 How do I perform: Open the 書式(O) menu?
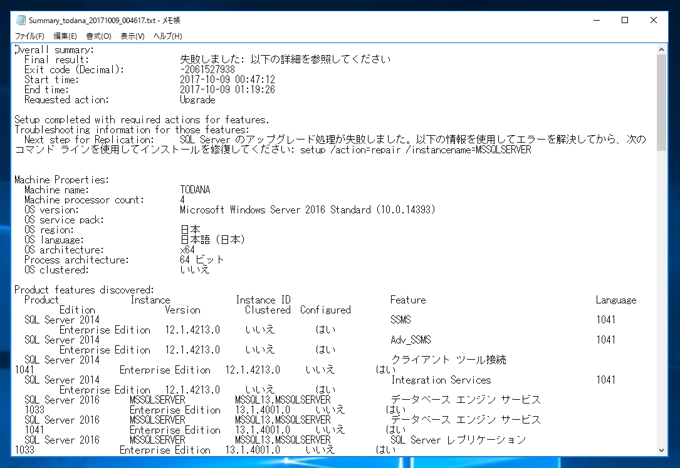point(98,36)
